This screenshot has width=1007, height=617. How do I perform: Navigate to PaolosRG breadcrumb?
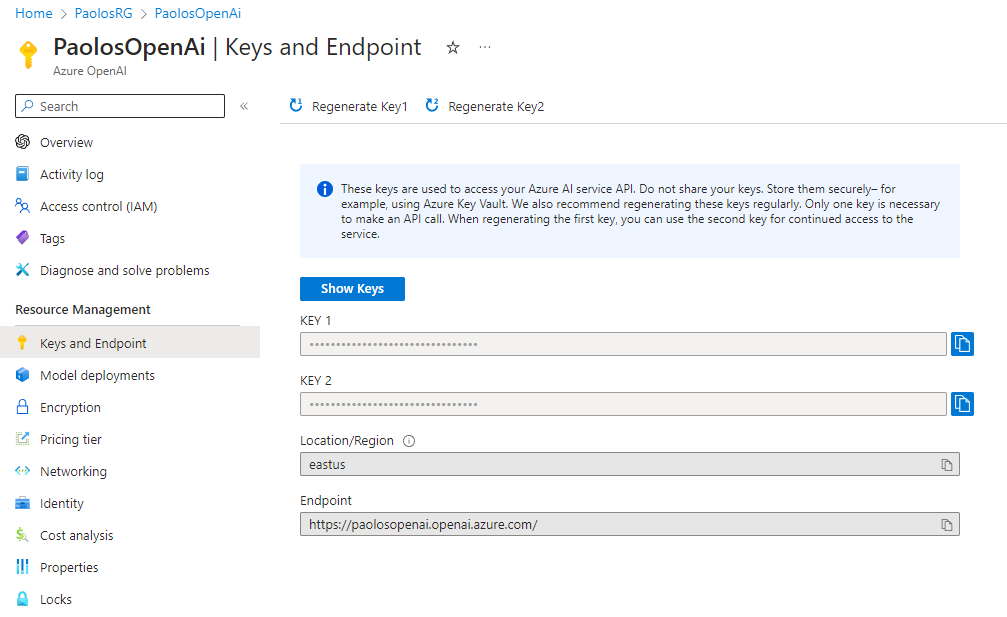(103, 13)
